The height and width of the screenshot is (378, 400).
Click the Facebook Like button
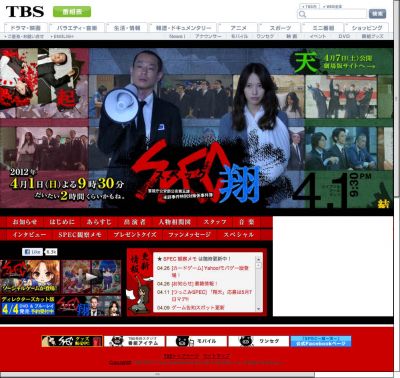click(x=32, y=252)
